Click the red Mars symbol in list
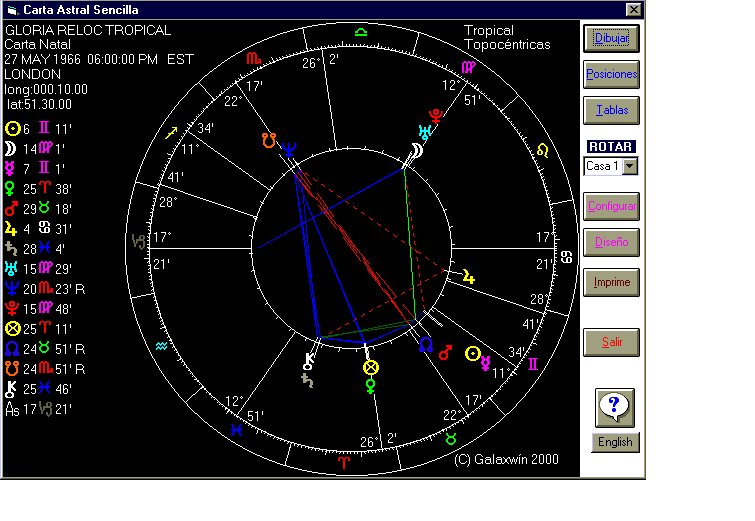 click(12, 208)
